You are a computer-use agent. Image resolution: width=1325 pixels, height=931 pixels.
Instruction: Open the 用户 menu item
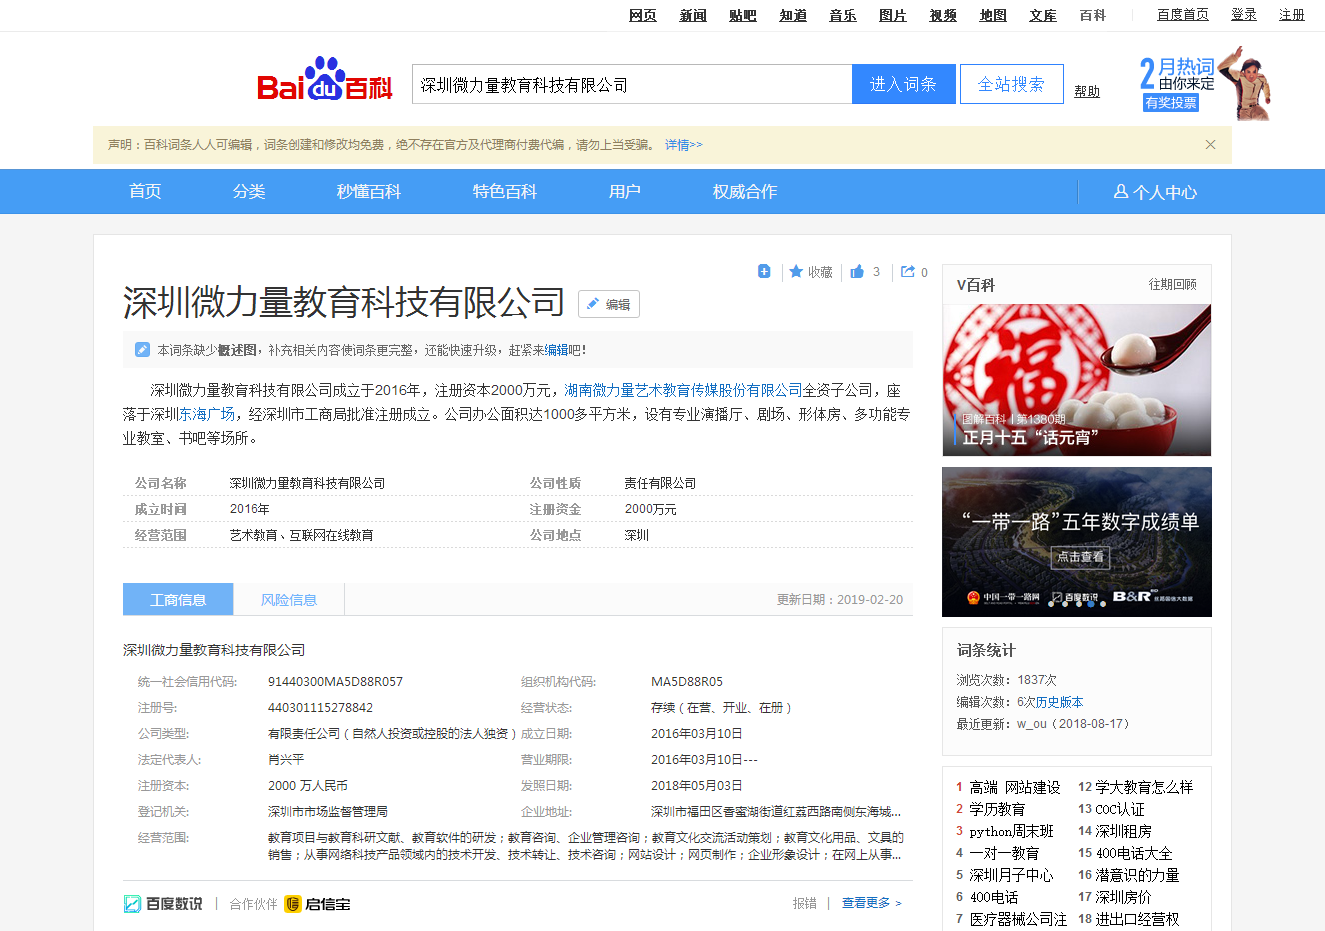(625, 191)
